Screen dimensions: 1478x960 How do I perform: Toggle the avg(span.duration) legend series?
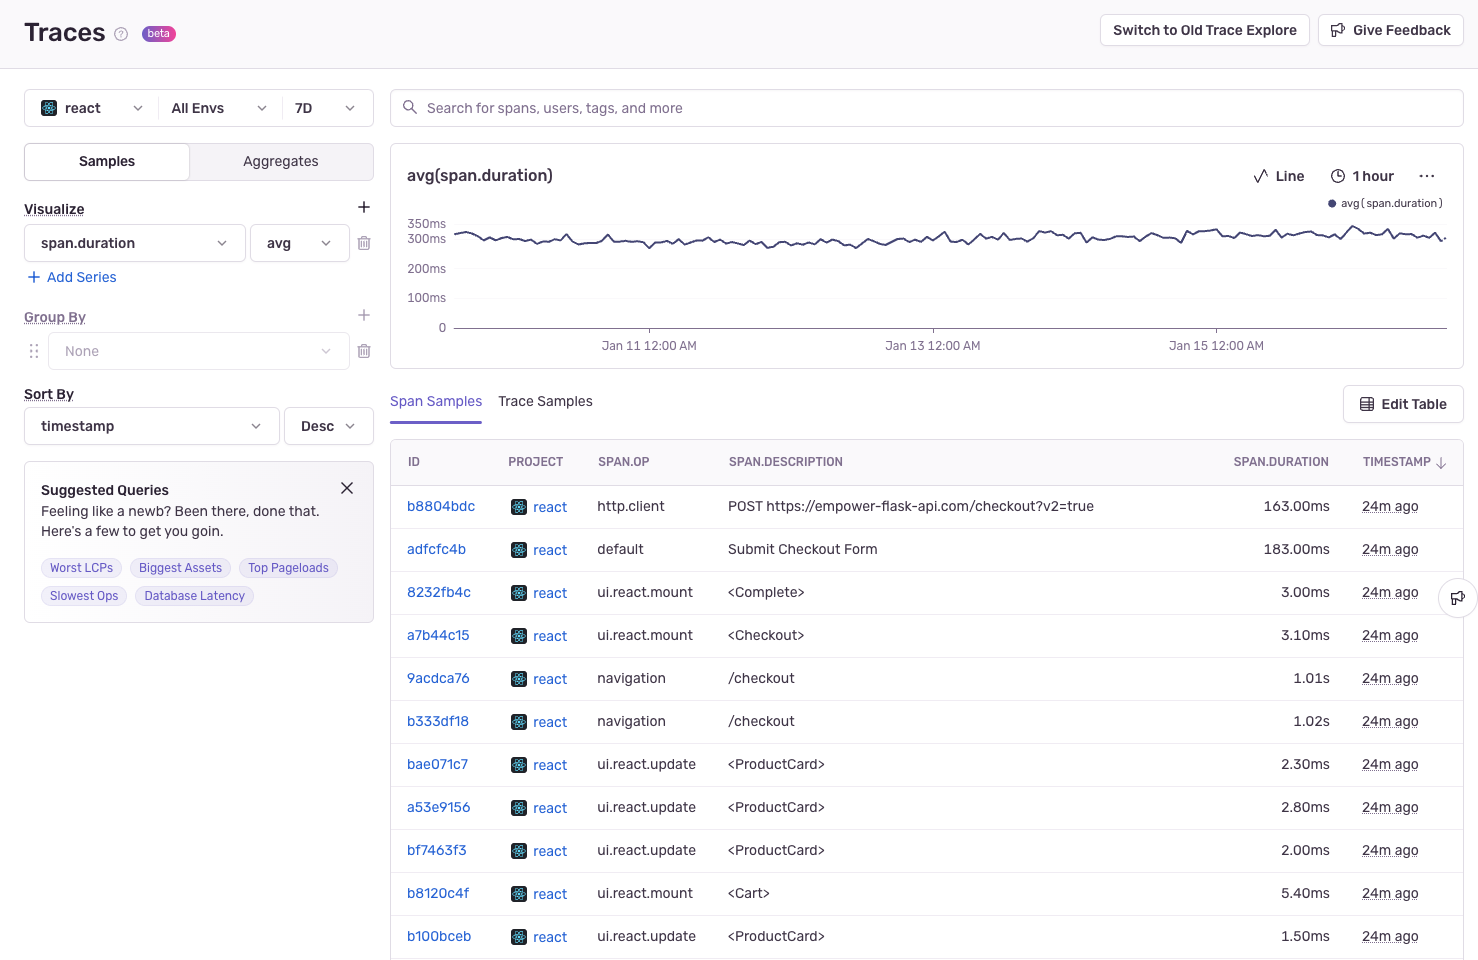coord(1385,203)
